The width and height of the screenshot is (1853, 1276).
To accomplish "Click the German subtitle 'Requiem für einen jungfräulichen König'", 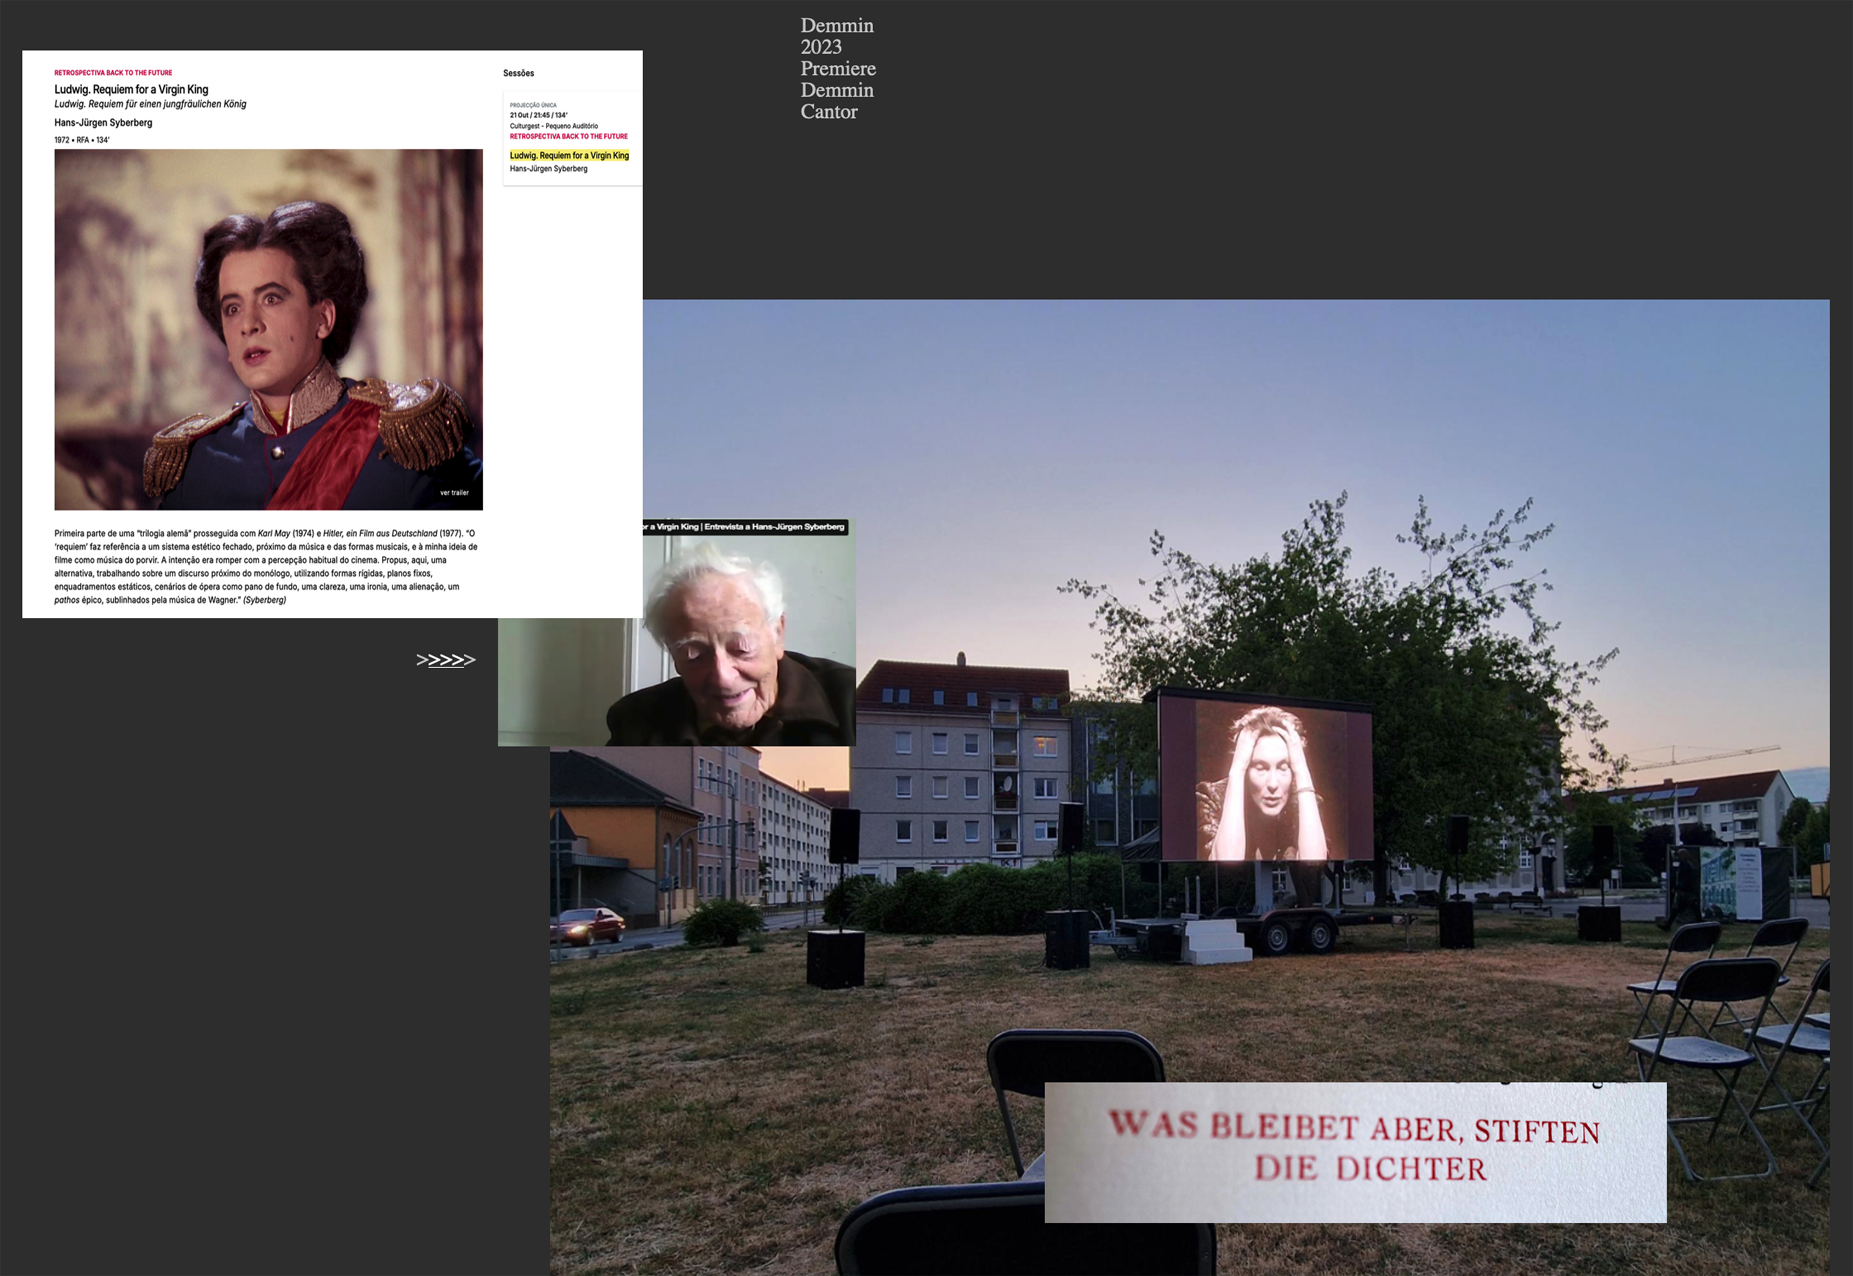I will pyautogui.click(x=150, y=104).
